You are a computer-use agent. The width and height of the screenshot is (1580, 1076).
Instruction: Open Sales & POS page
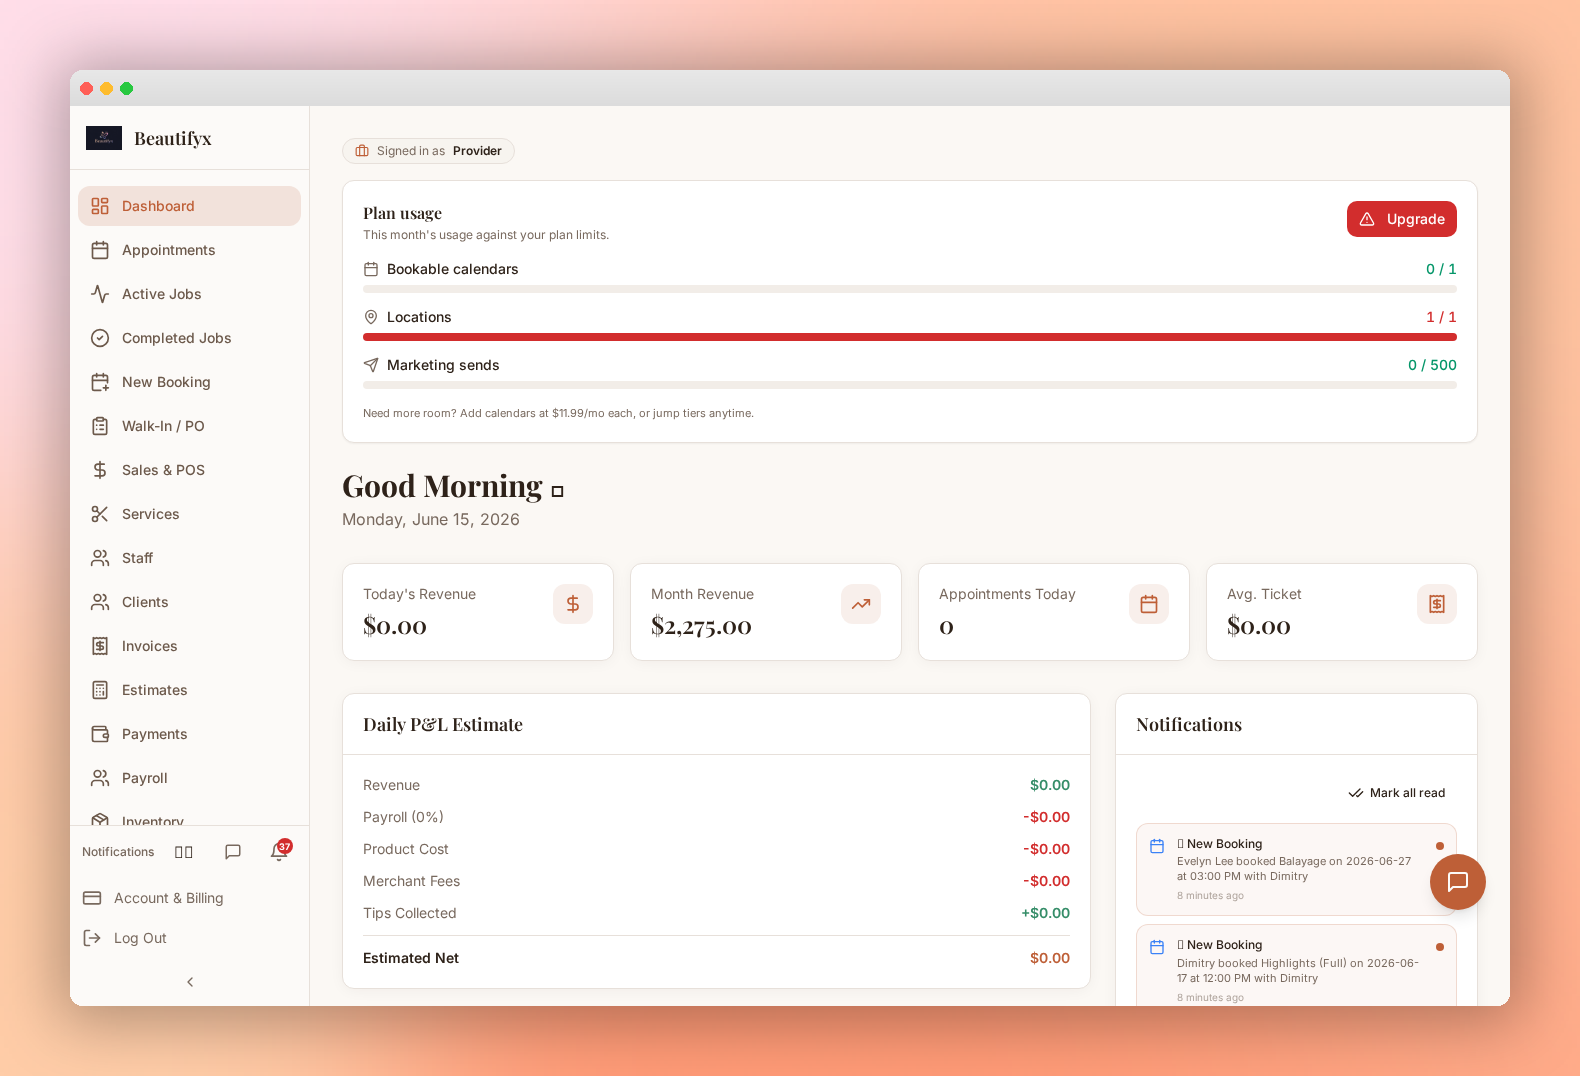(189, 470)
